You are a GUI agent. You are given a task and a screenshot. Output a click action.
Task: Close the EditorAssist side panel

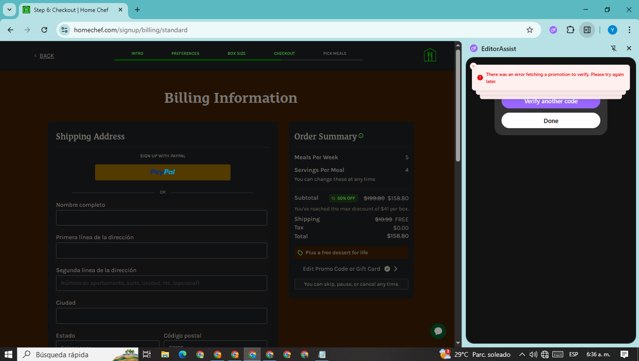click(x=629, y=48)
